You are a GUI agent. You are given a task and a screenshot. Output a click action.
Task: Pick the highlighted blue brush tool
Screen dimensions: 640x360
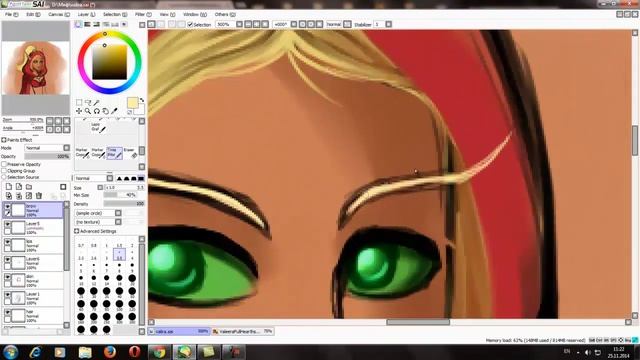tap(114, 153)
